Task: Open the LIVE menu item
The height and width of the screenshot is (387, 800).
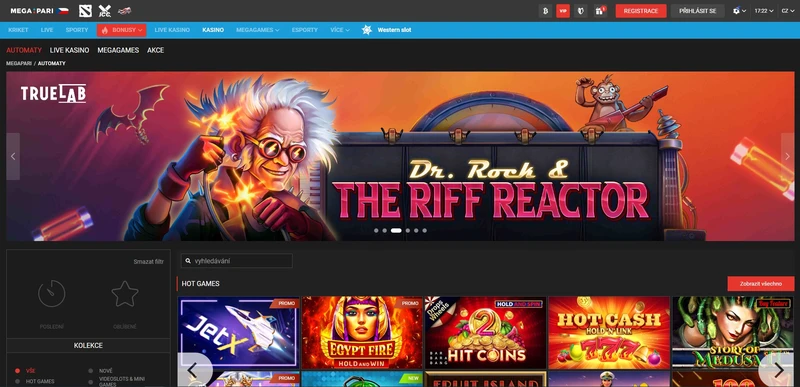Action: [47, 30]
